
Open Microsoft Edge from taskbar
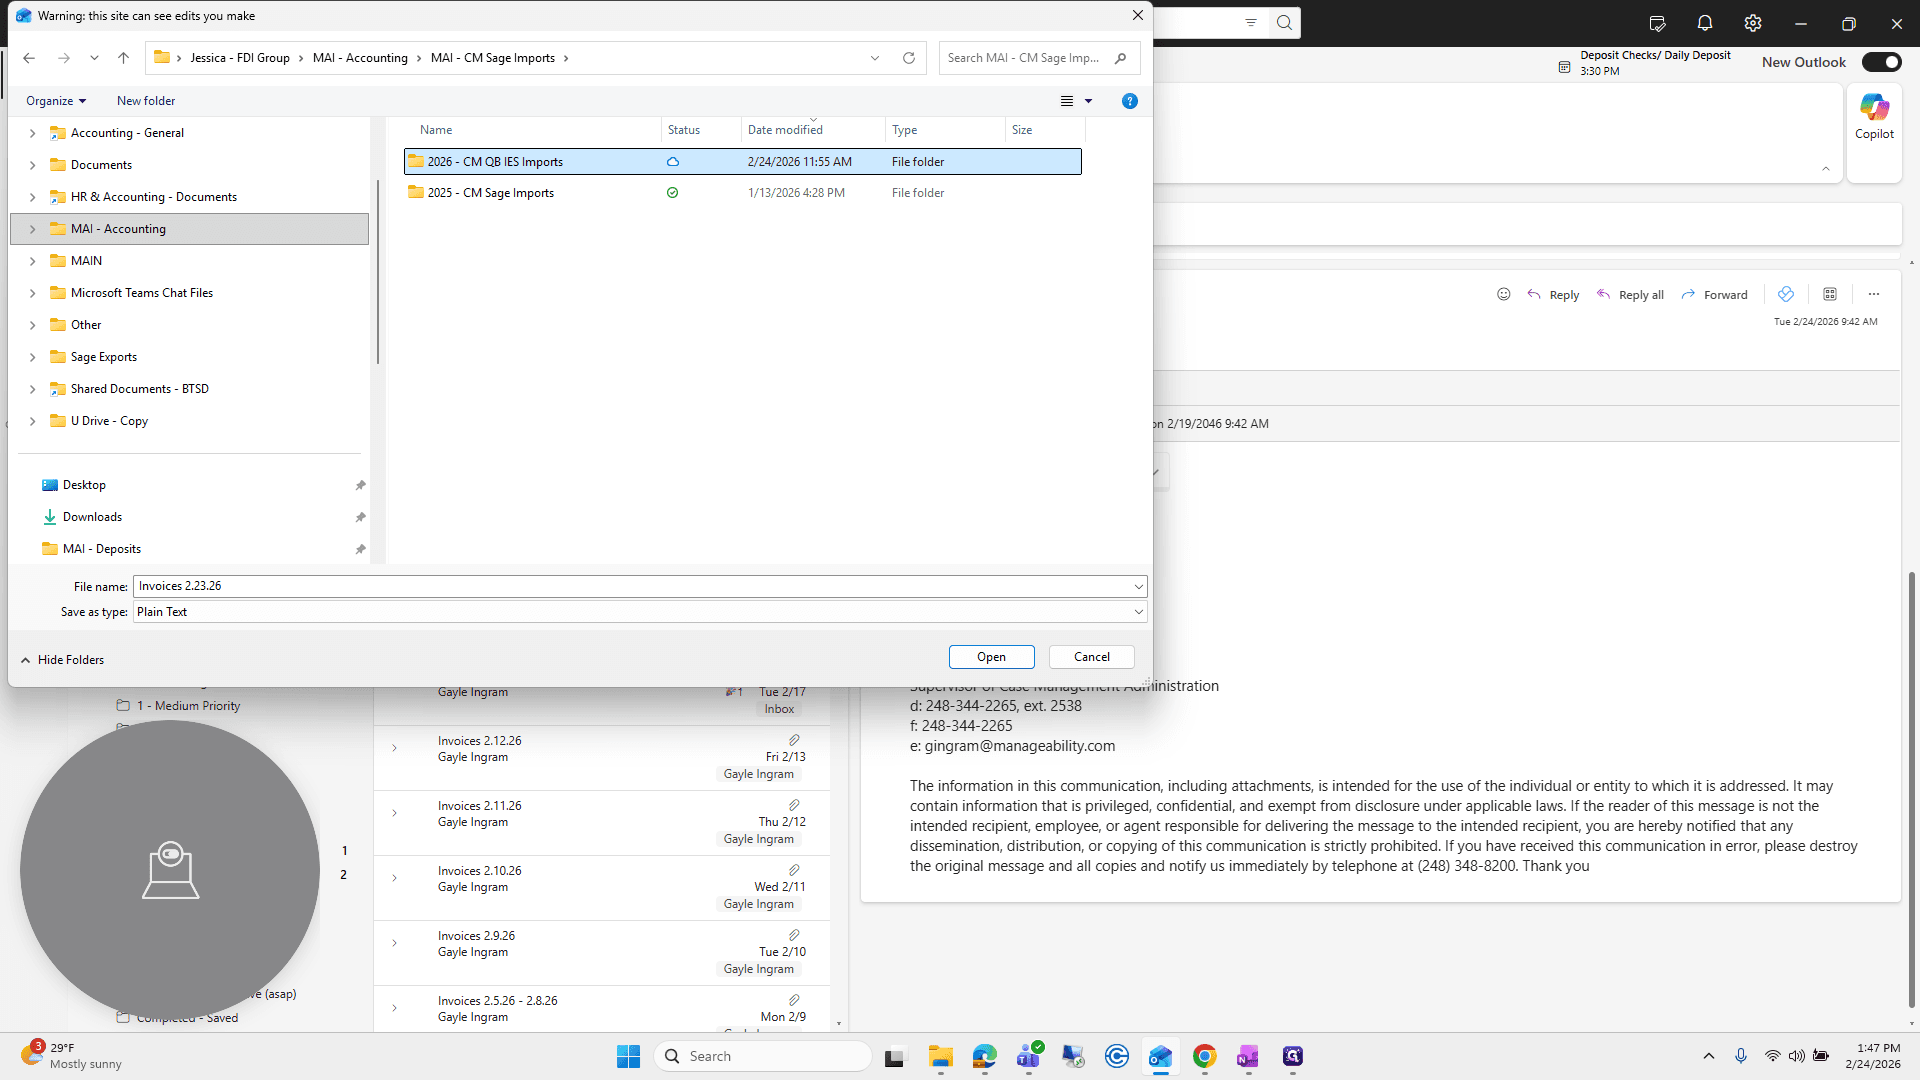(x=985, y=1056)
